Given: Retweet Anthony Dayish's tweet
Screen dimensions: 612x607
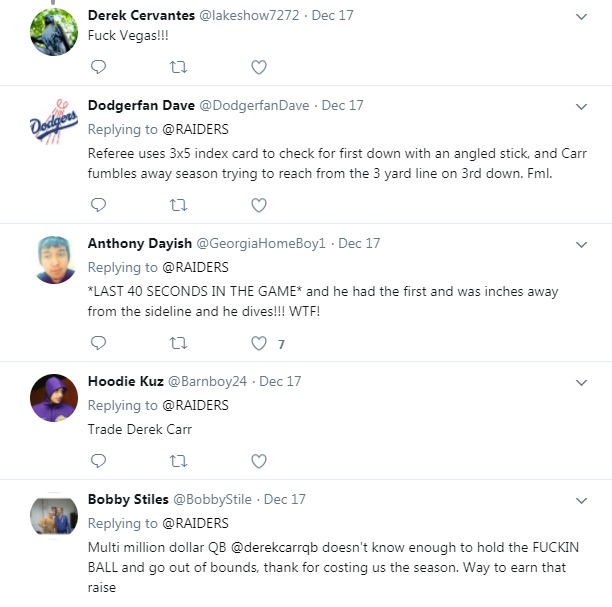Looking at the screenshot, I should coord(178,343).
